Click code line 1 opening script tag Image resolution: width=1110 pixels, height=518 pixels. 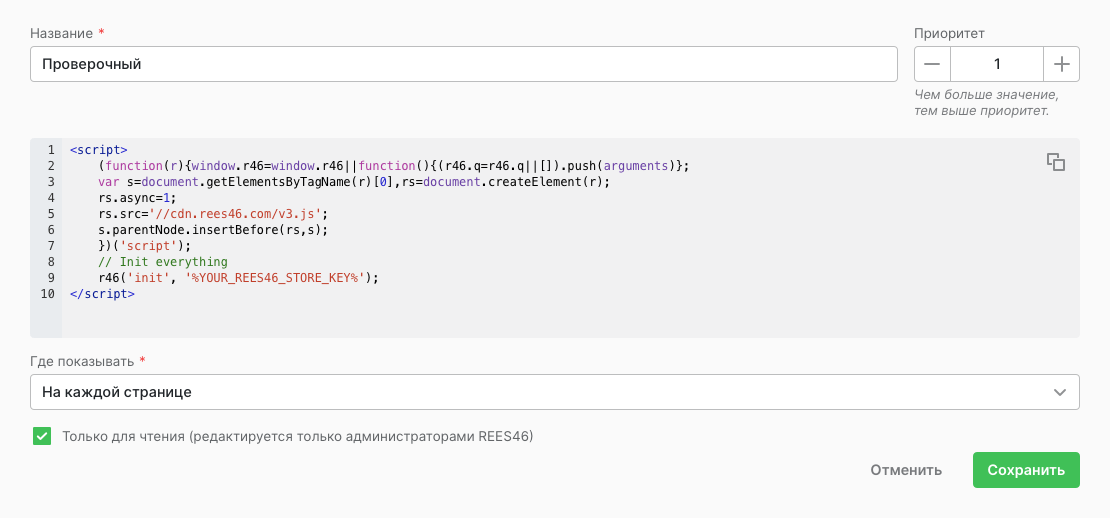[98, 149]
